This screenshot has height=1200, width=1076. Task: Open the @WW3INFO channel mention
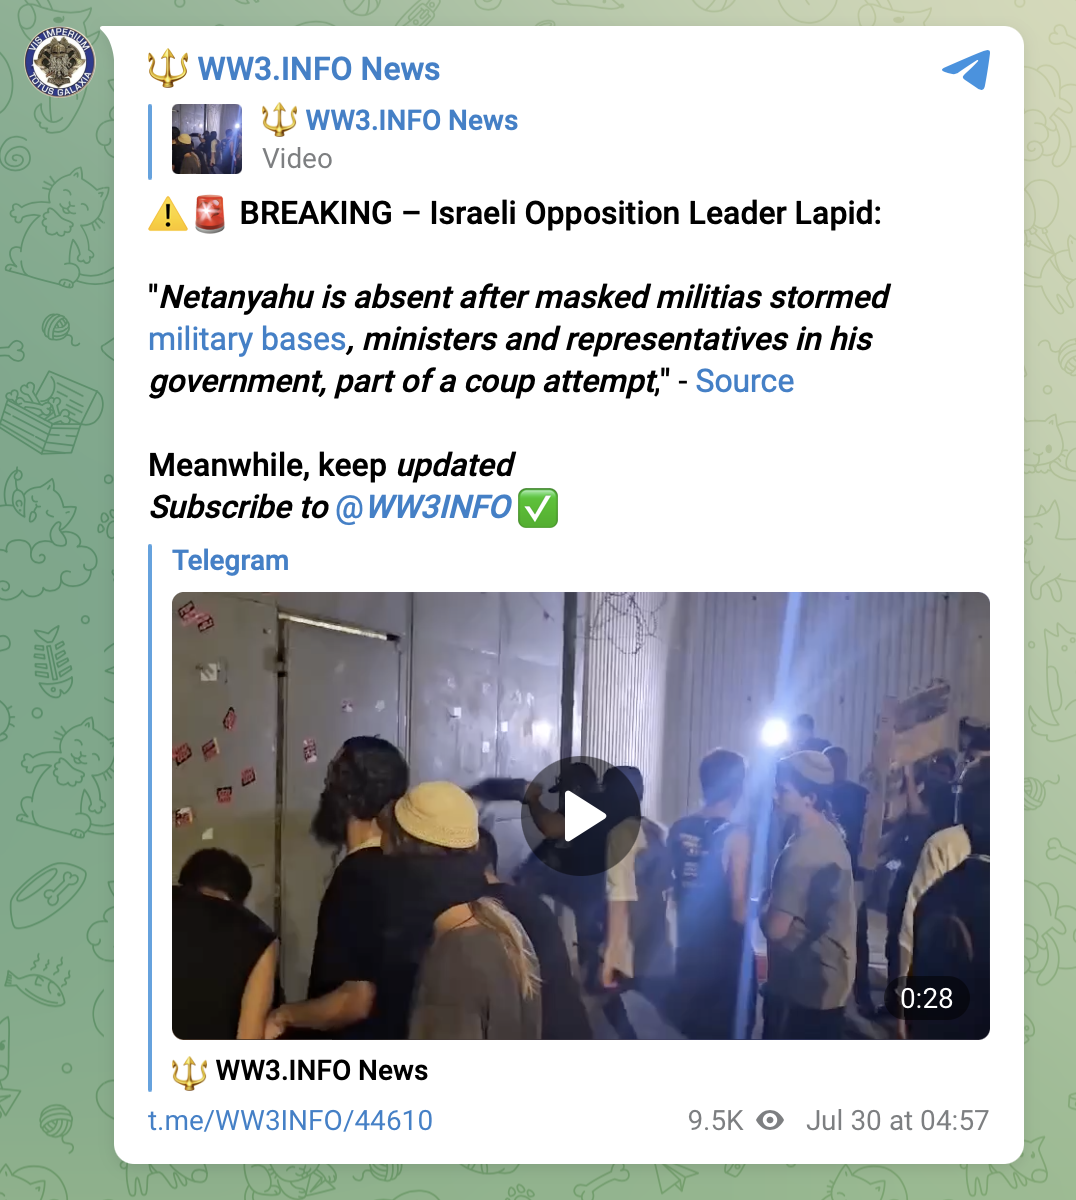coord(424,507)
